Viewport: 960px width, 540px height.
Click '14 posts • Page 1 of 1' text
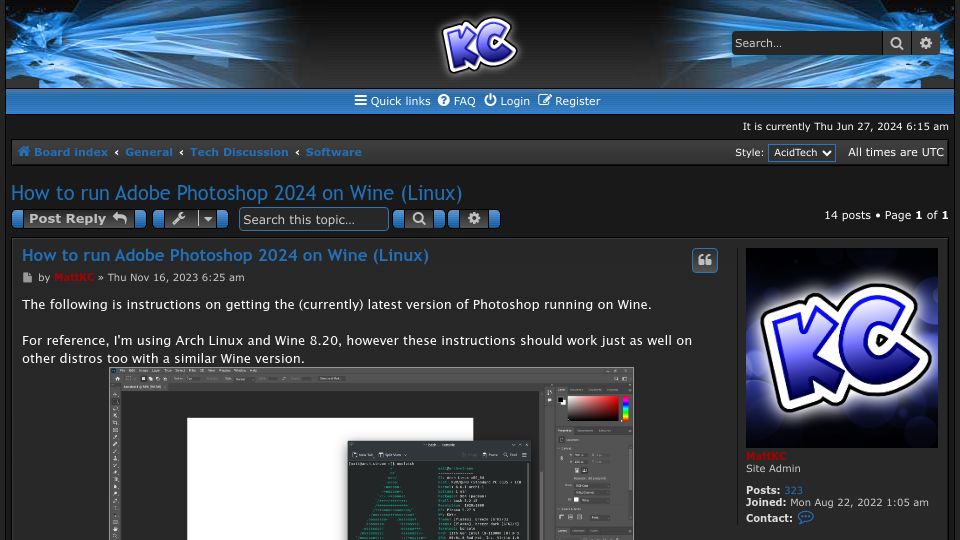click(886, 215)
